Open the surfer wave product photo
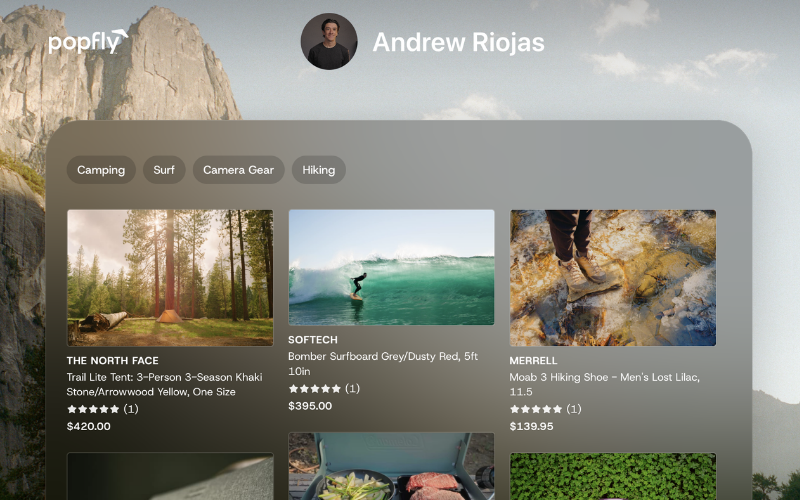Viewport: 800px width, 500px height. point(391,267)
